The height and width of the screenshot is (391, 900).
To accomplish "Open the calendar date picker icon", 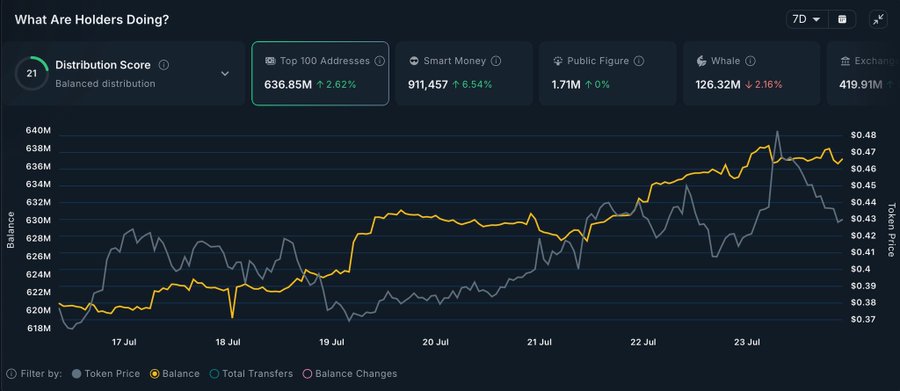I will coord(842,19).
